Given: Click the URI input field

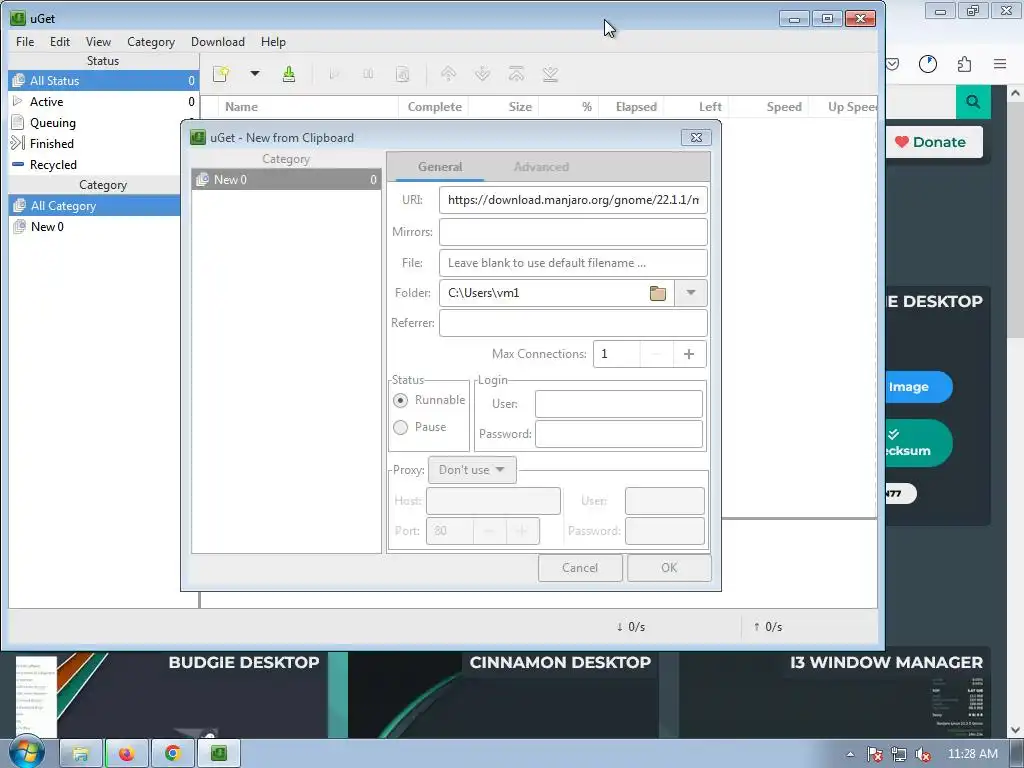Looking at the screenshot, I should (x=573, y=200).
